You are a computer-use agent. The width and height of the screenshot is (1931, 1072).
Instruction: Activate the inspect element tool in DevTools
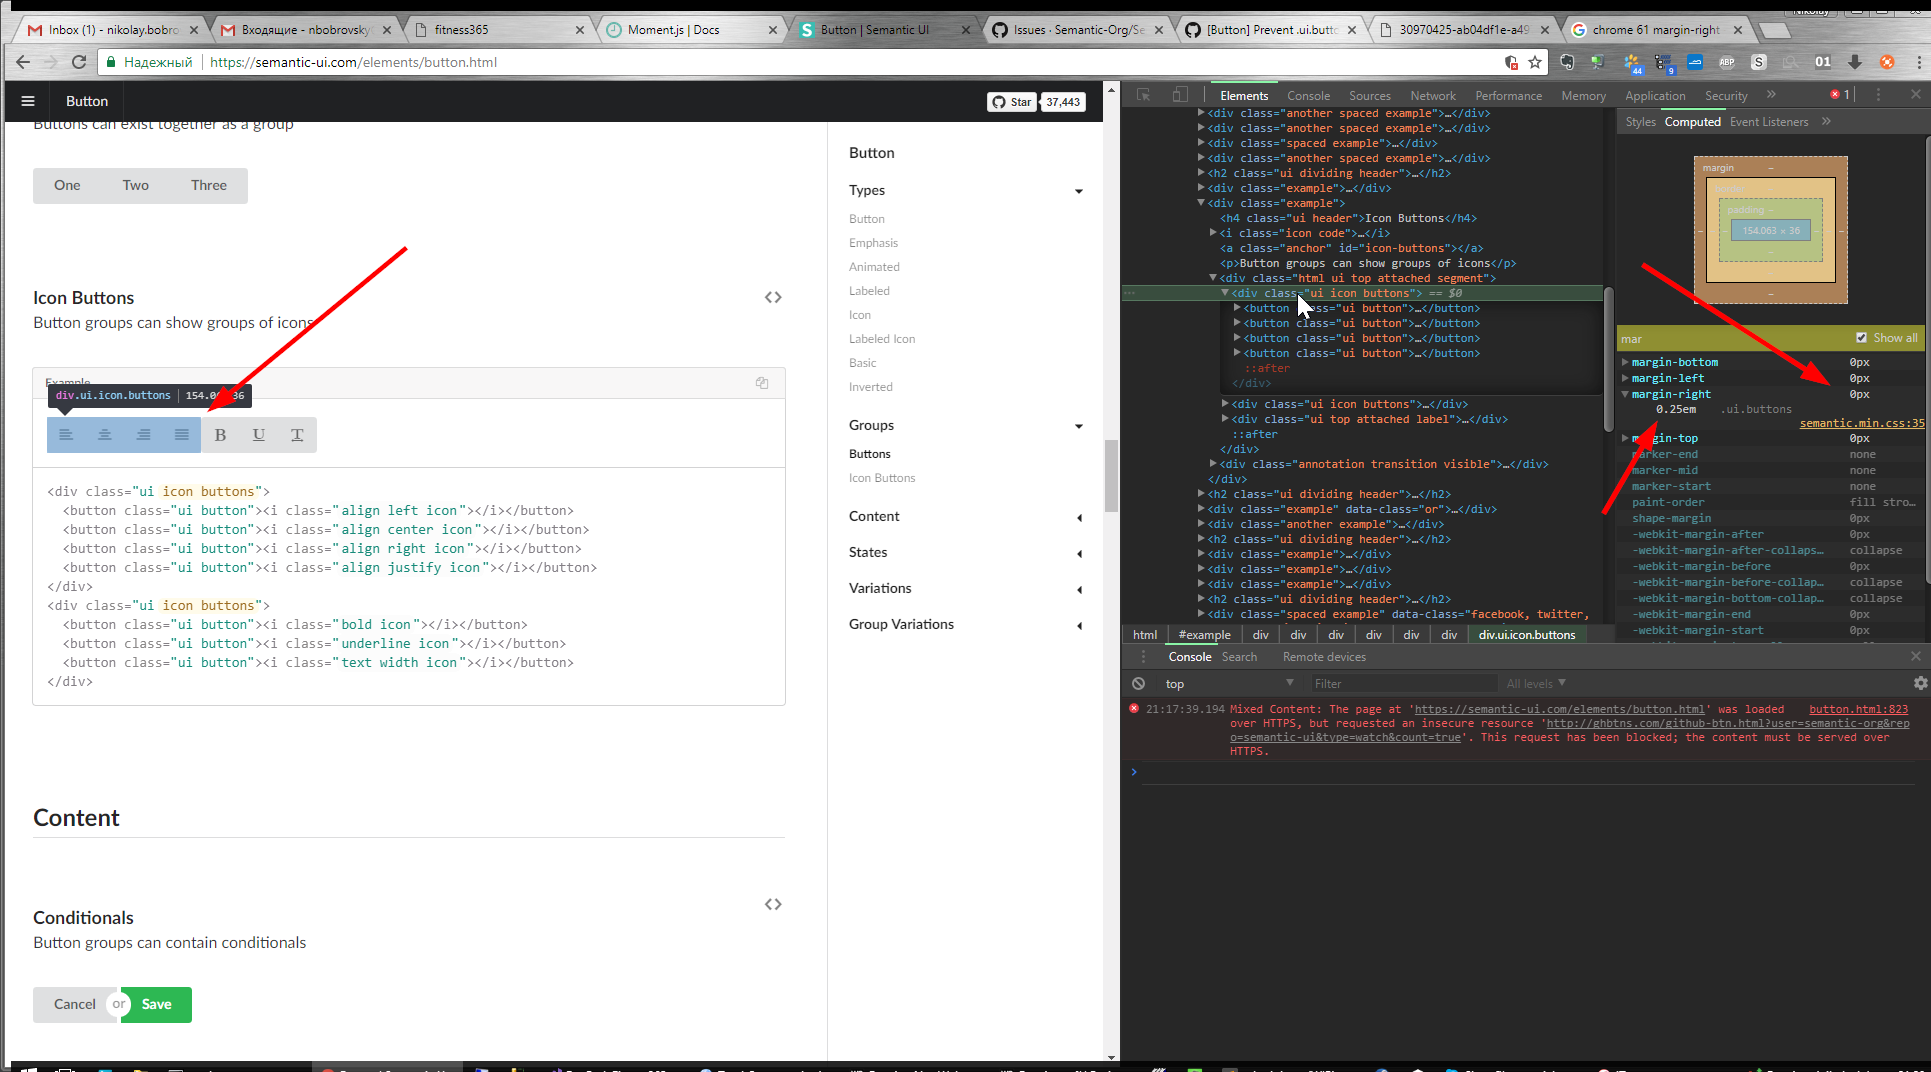click(1142, 93)
